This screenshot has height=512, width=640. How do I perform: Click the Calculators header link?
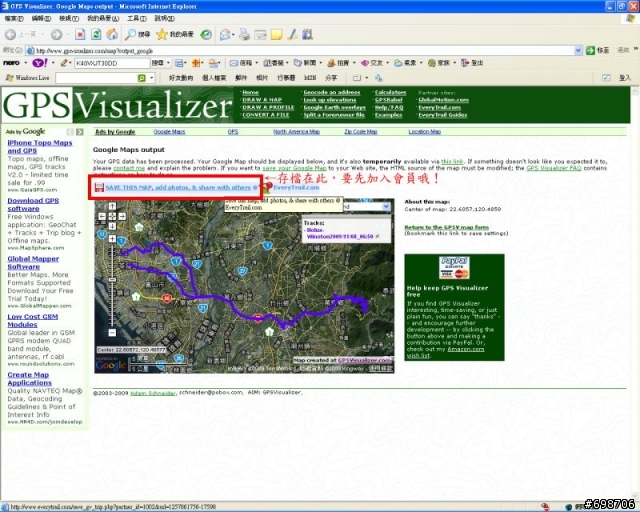(391, 92)
